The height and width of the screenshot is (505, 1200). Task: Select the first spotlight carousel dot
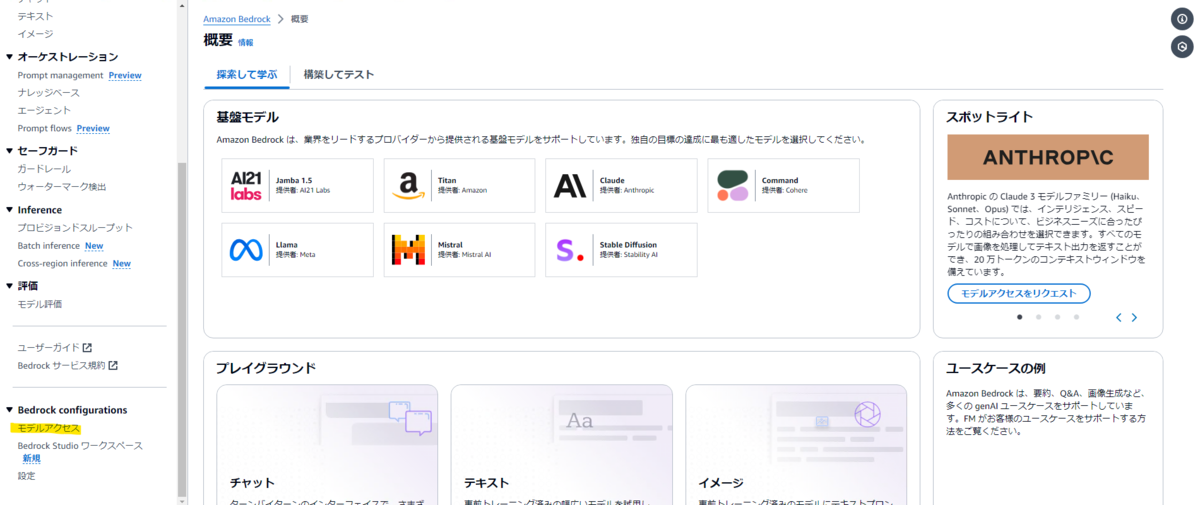click(x=1019, y=317)
